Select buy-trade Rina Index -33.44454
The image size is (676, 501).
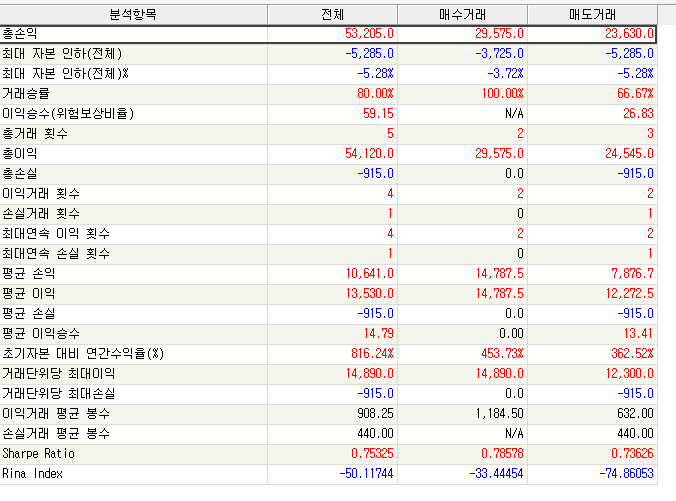pyautogui.click(x=496, y=473)
